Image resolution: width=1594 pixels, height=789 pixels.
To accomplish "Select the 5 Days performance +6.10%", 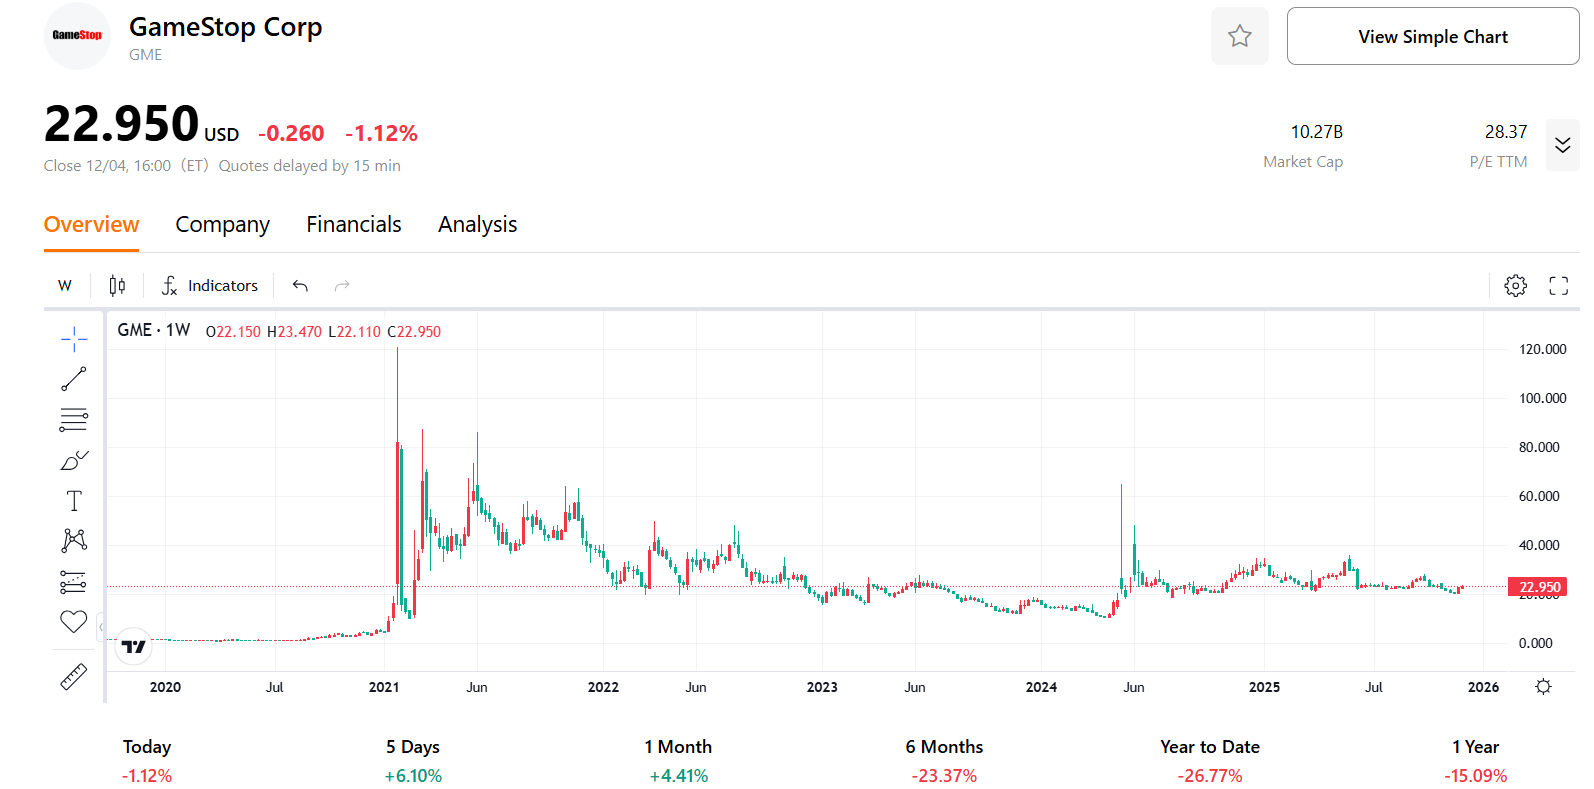I will [x=413, y=776].
